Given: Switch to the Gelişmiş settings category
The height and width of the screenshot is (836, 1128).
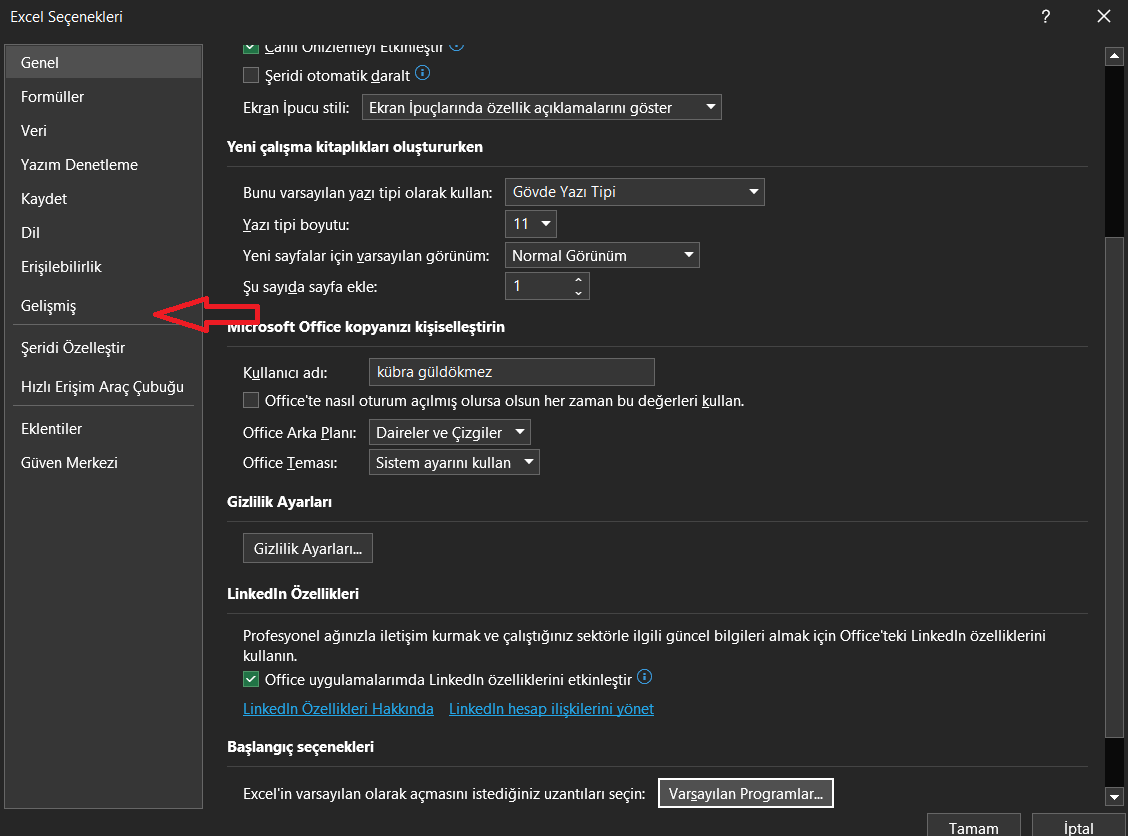Looking at the screenshot, I should 48,306.
